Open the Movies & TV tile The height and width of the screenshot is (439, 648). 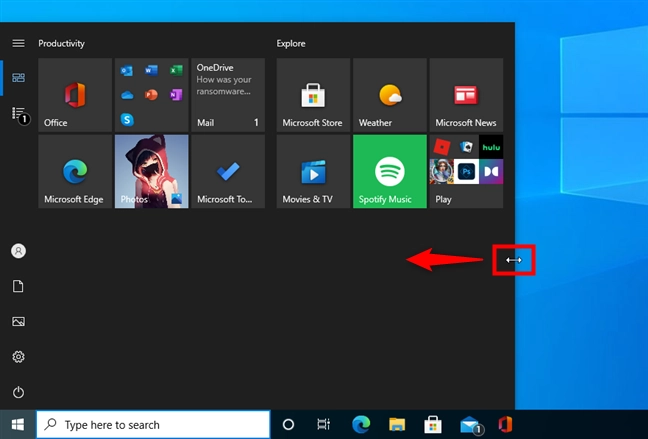pos(313,171)
